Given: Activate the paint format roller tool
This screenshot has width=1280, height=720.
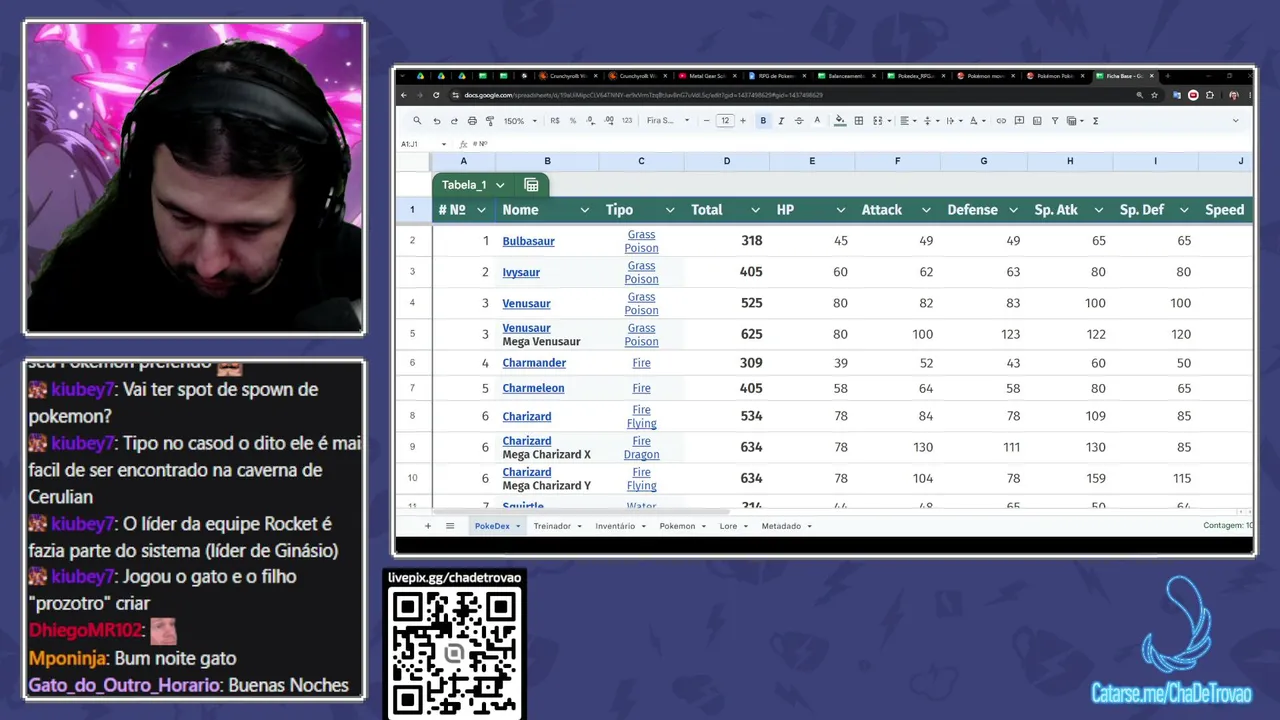Looking at the screenshot, I should tap(490, 121).
